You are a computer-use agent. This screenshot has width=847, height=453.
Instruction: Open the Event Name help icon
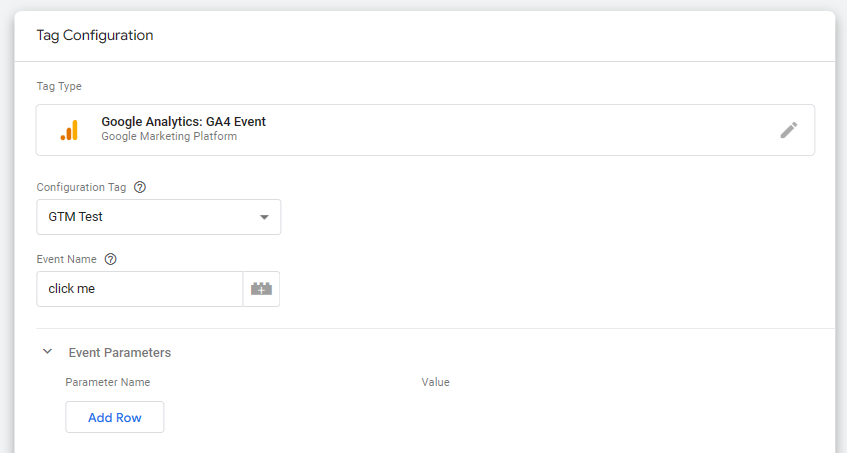pos(111,259)
